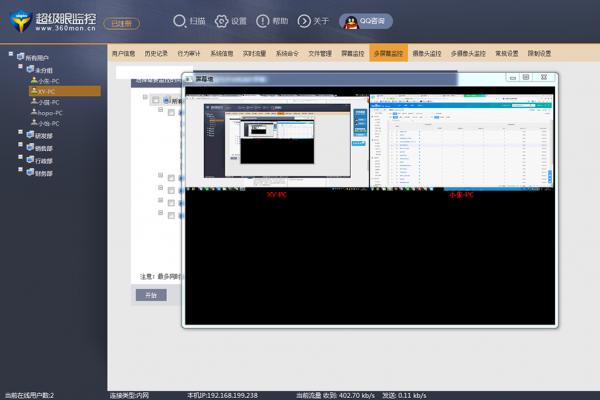Viewport: 600px width, 400px height.
Task: Open the 关于 (About) icon
Action: coord(304,21)
